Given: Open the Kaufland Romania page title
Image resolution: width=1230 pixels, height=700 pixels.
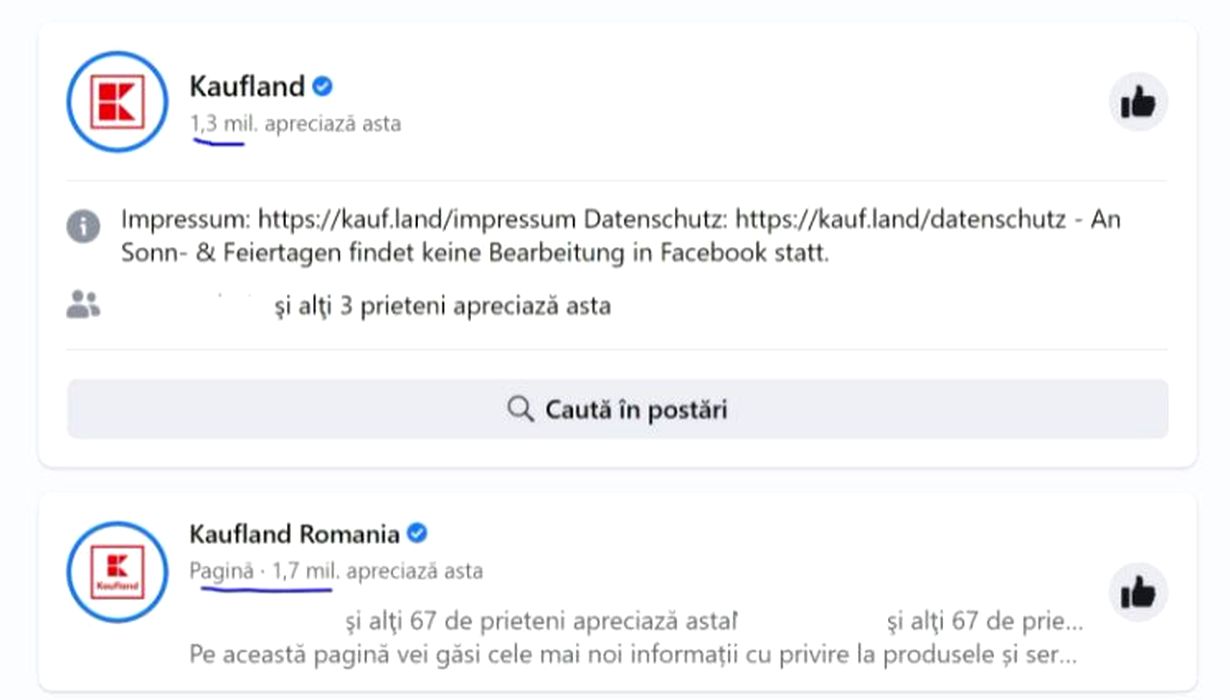Looking at the screenshot, I should (294, 534).
